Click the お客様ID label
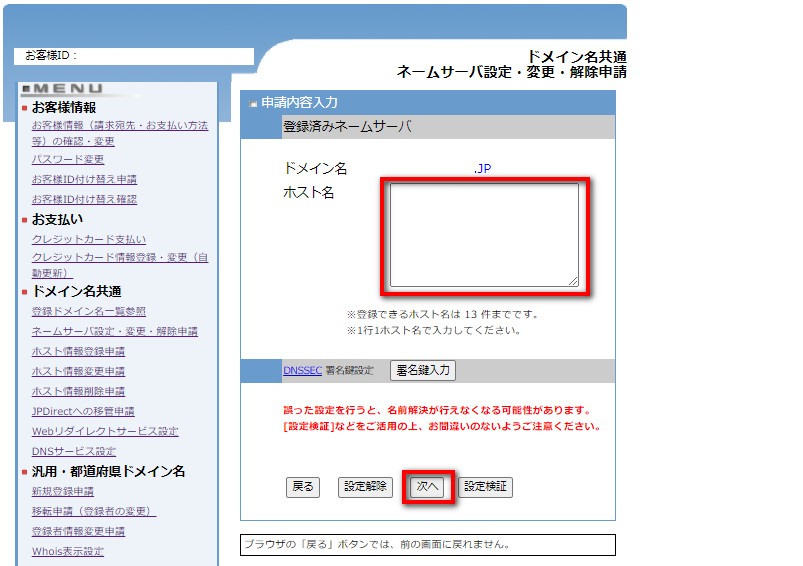This screenshot has height=566, width=803. click(x=51, y=55)
